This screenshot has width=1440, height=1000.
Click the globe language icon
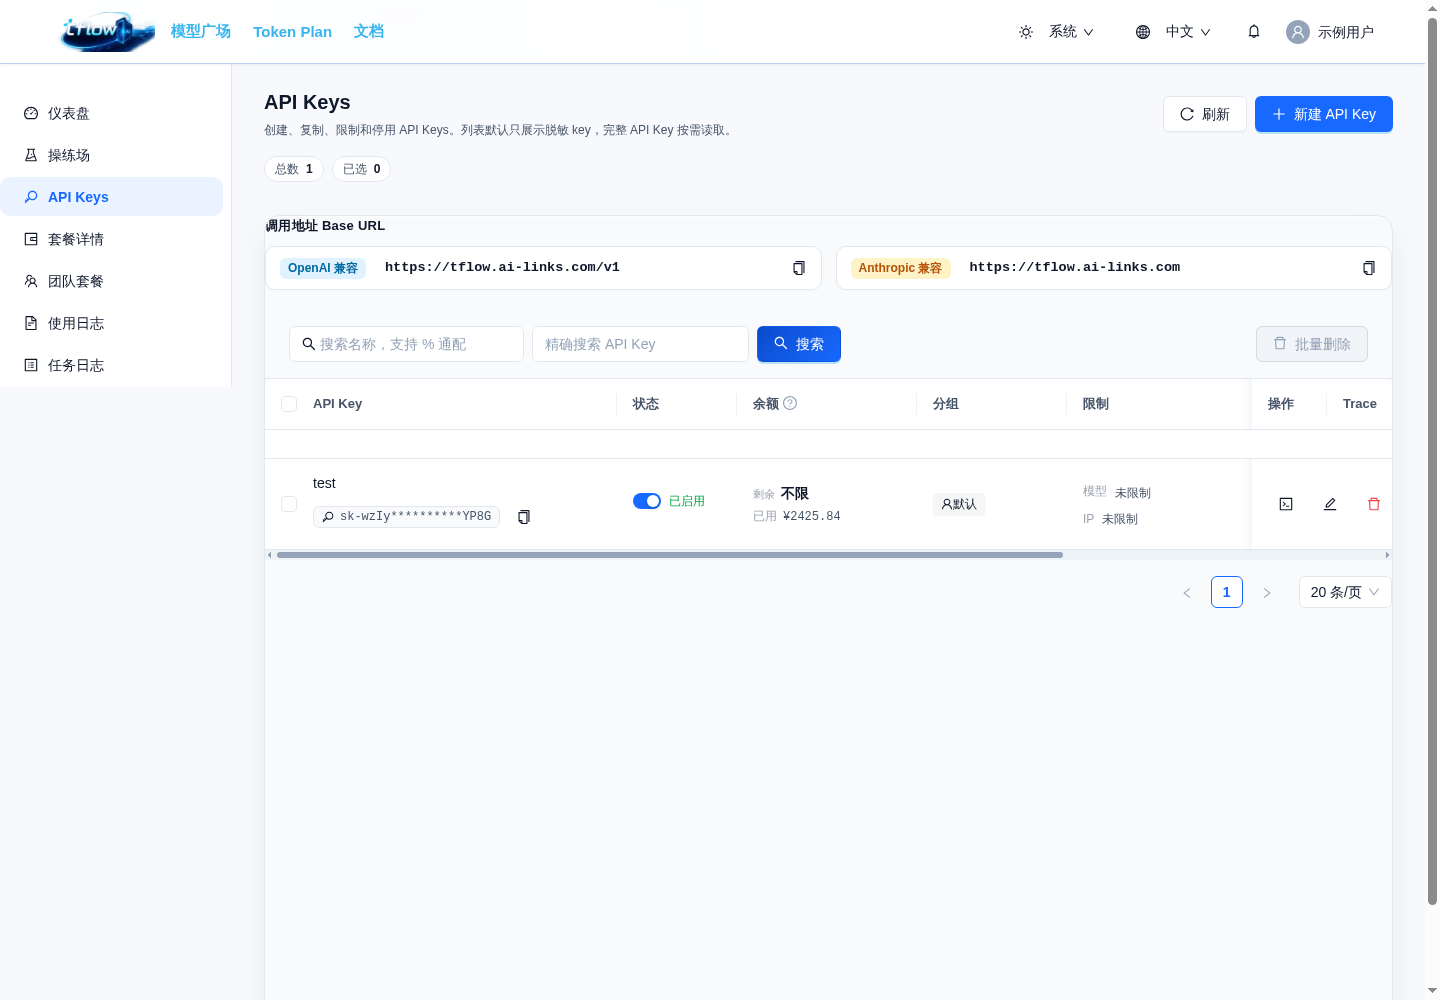point(1143,32)
